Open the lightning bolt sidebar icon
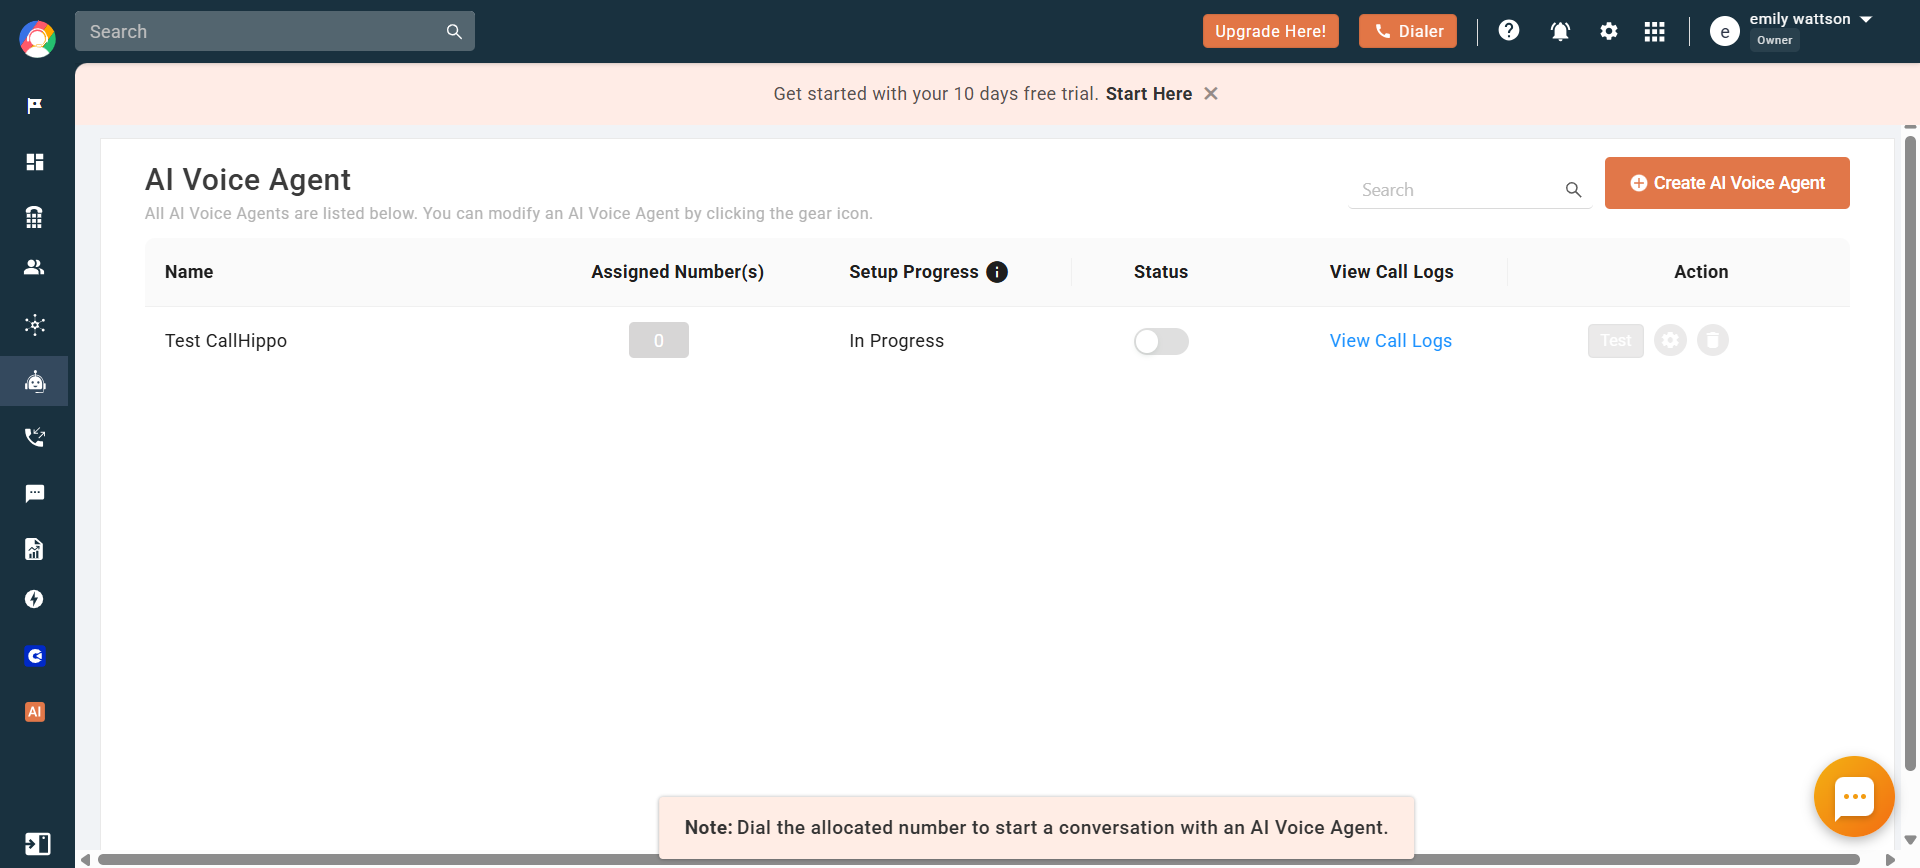 click(35, 599)
